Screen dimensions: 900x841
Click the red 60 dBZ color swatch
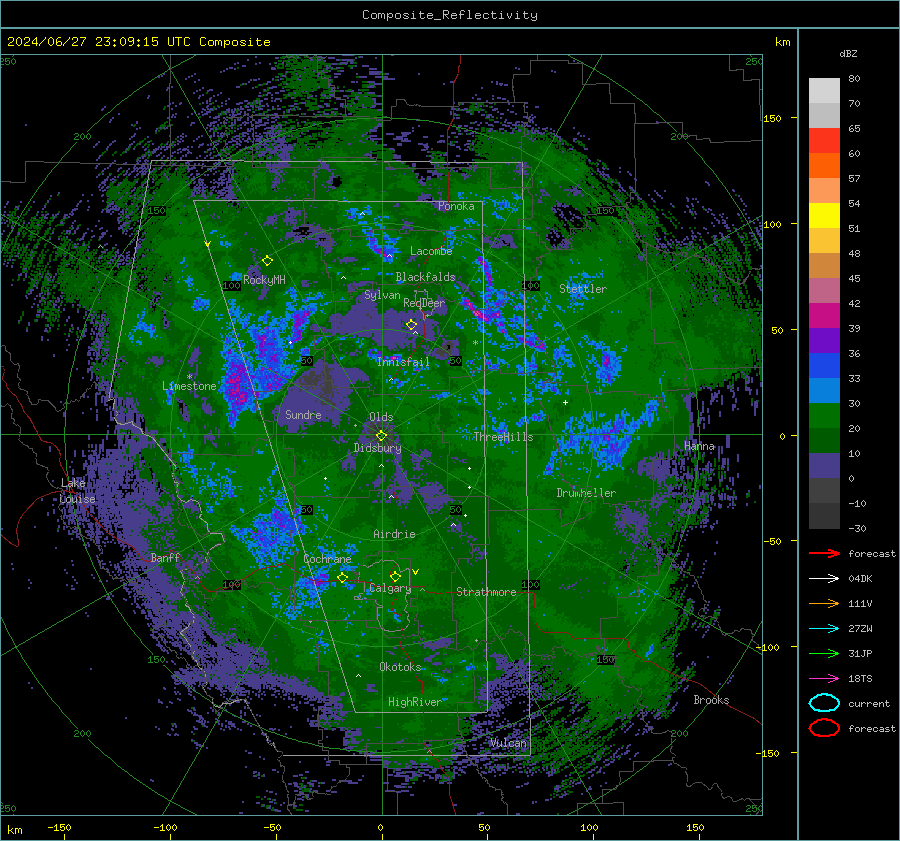pos(824,141)
